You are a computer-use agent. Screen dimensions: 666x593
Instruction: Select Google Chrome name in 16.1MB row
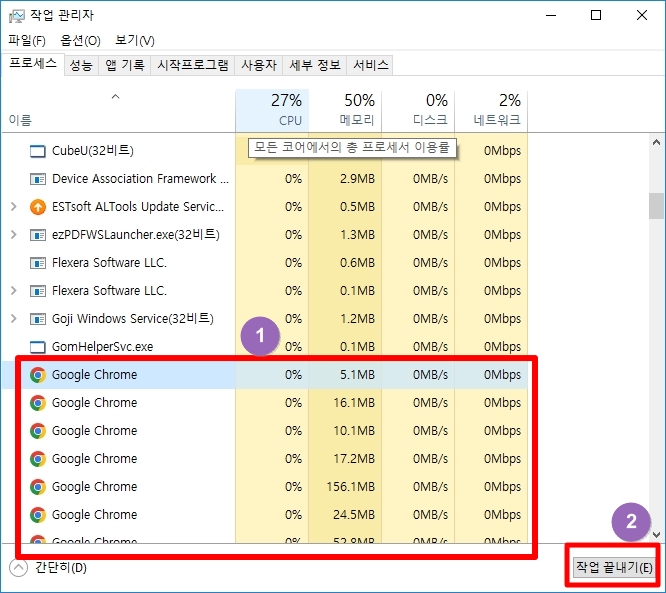(94, 403)
